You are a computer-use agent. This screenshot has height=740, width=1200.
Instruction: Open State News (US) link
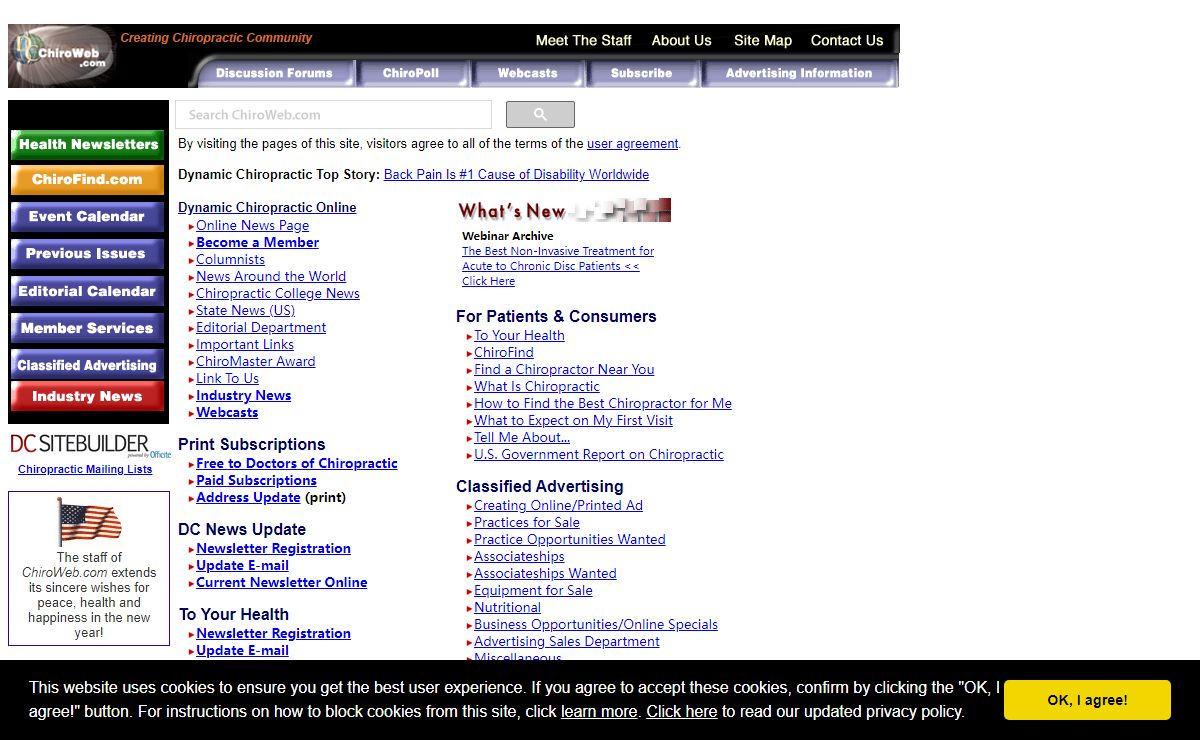[245, 311]
